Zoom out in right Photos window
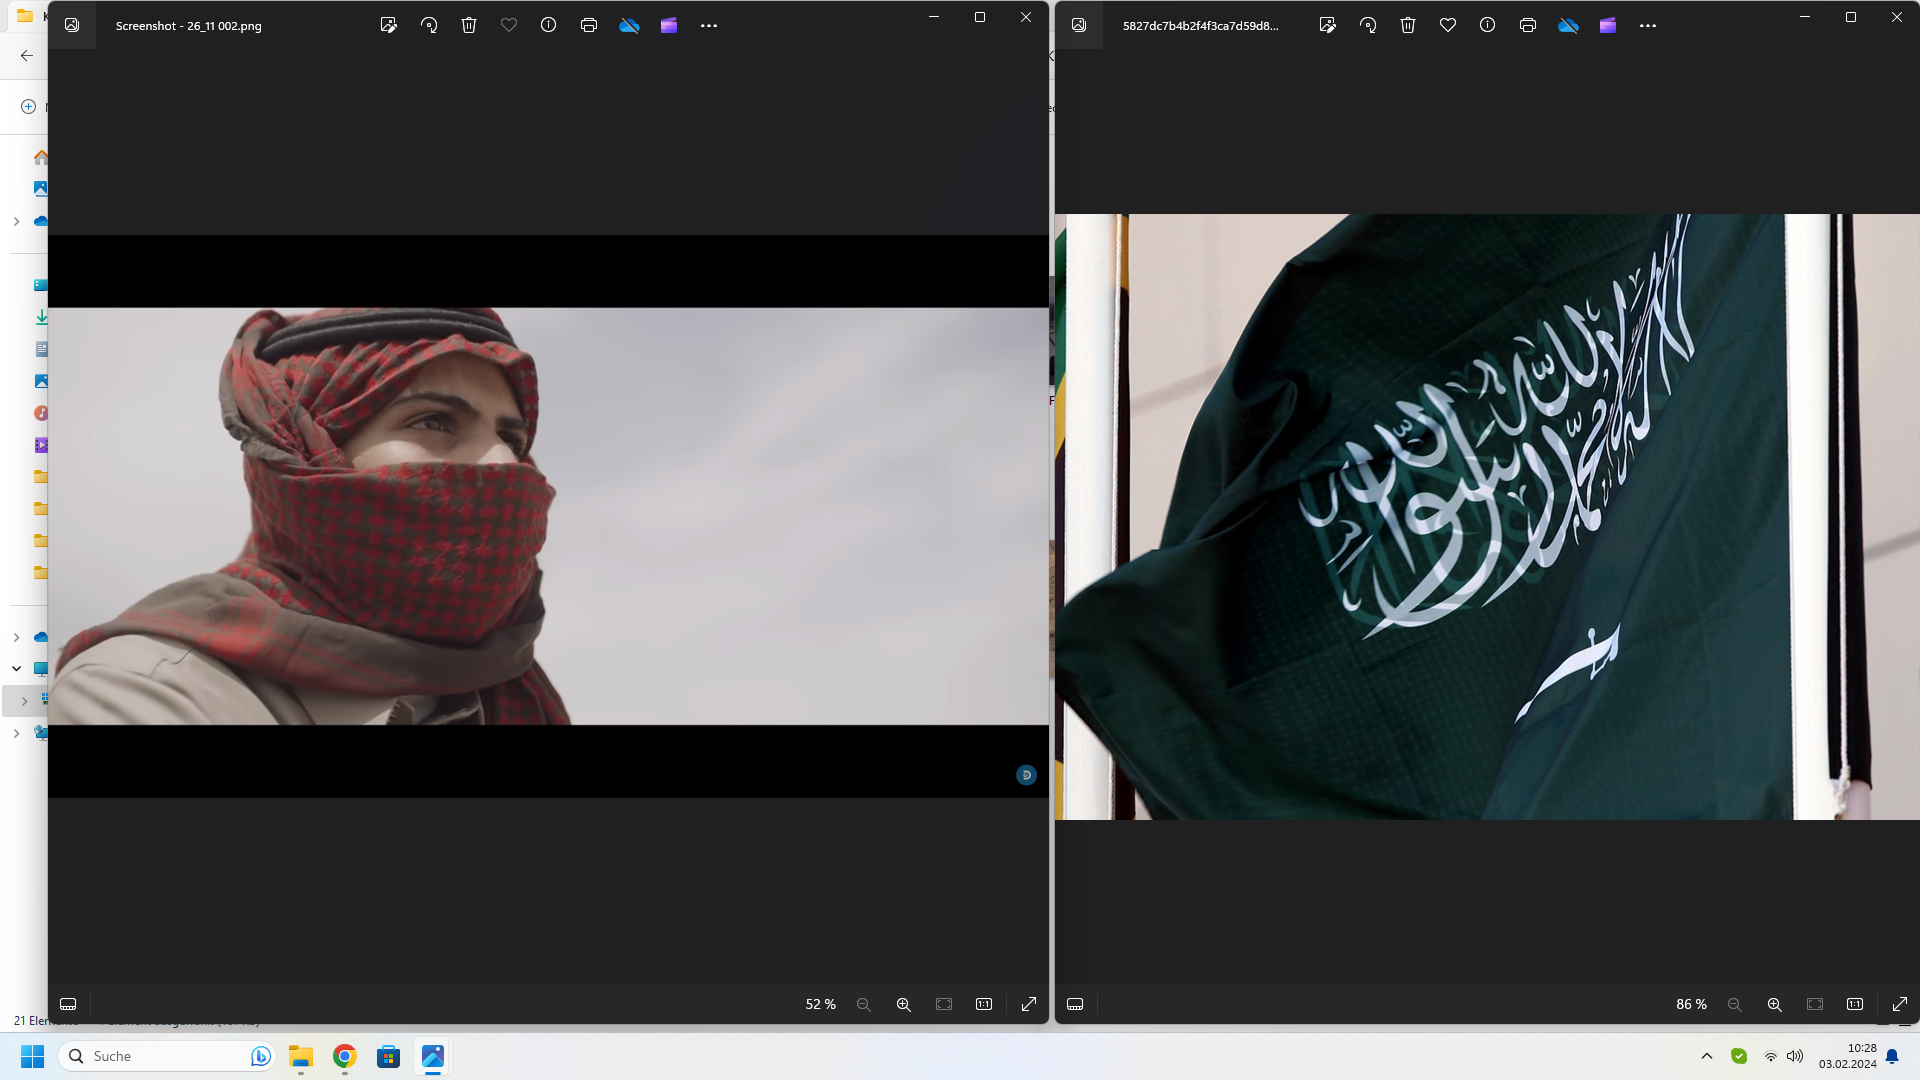This screenshot has width=1920, height=1080. pos(1735,1004)
